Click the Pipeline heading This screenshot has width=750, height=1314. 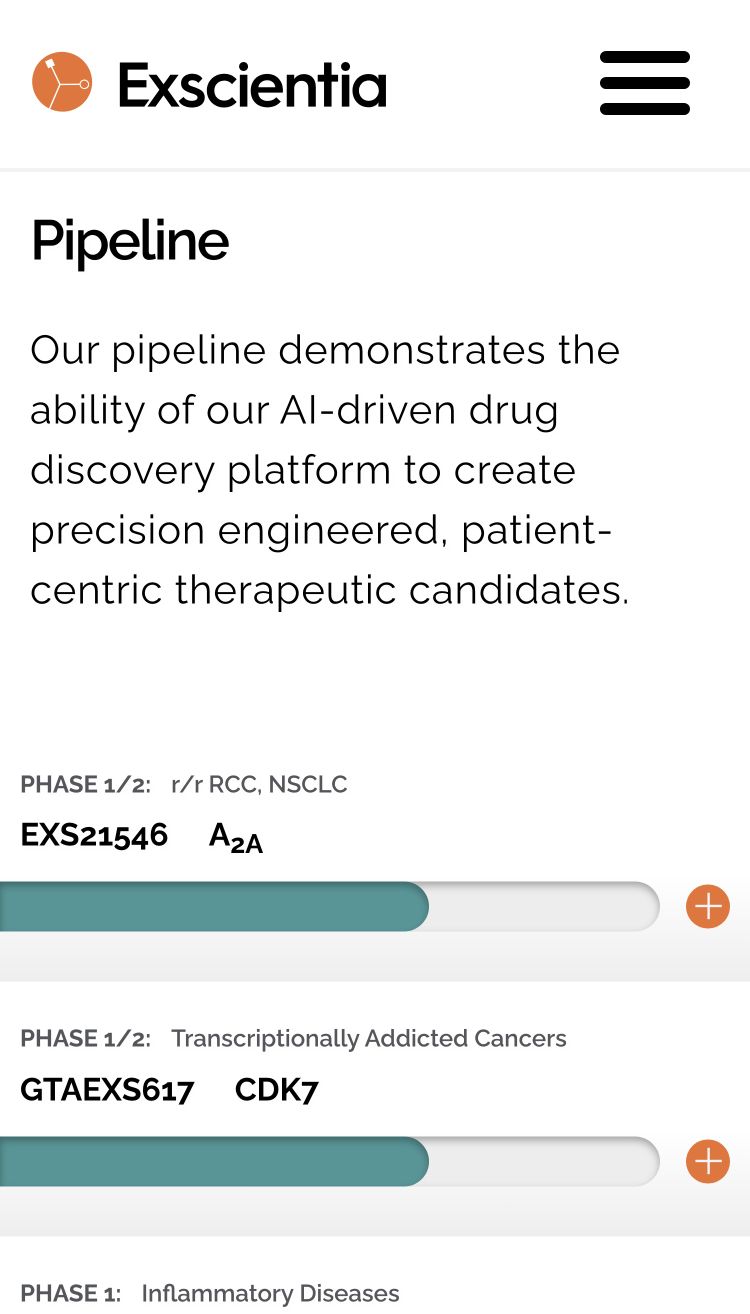point(130,241)
